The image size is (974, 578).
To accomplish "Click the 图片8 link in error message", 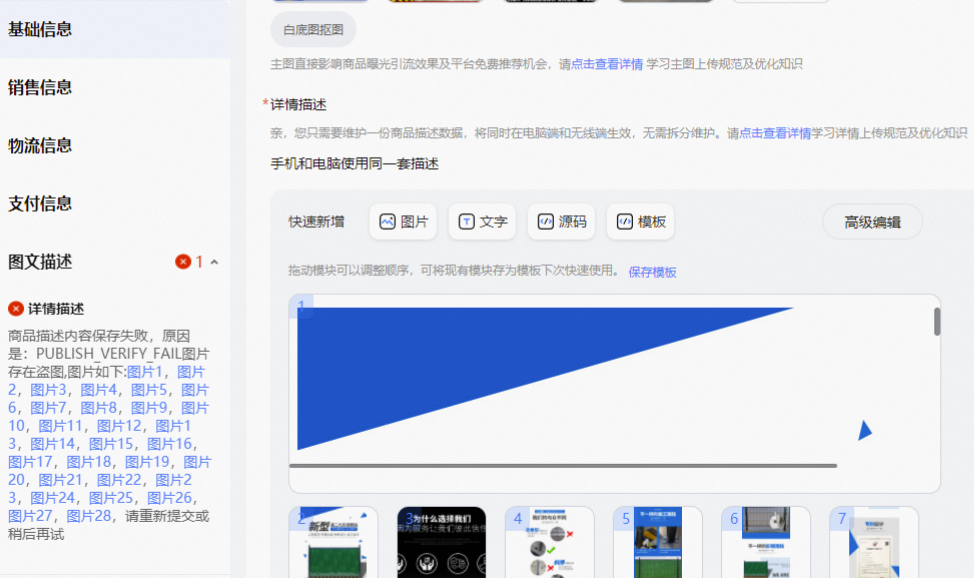I will coord(98,408).
